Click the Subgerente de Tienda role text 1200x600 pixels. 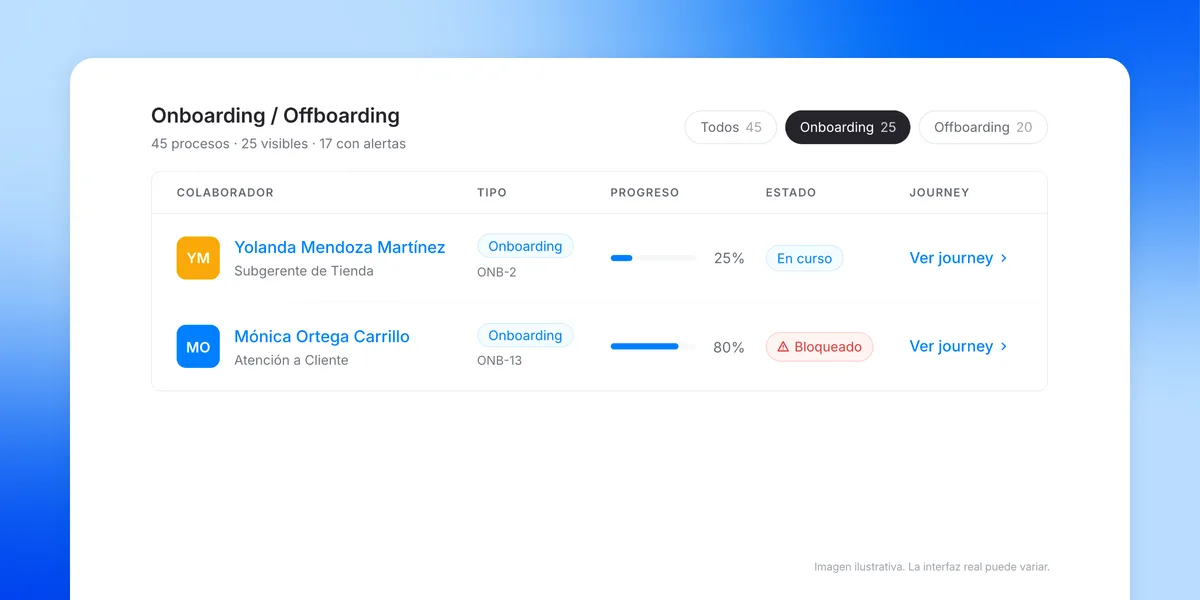click(304, 271)
